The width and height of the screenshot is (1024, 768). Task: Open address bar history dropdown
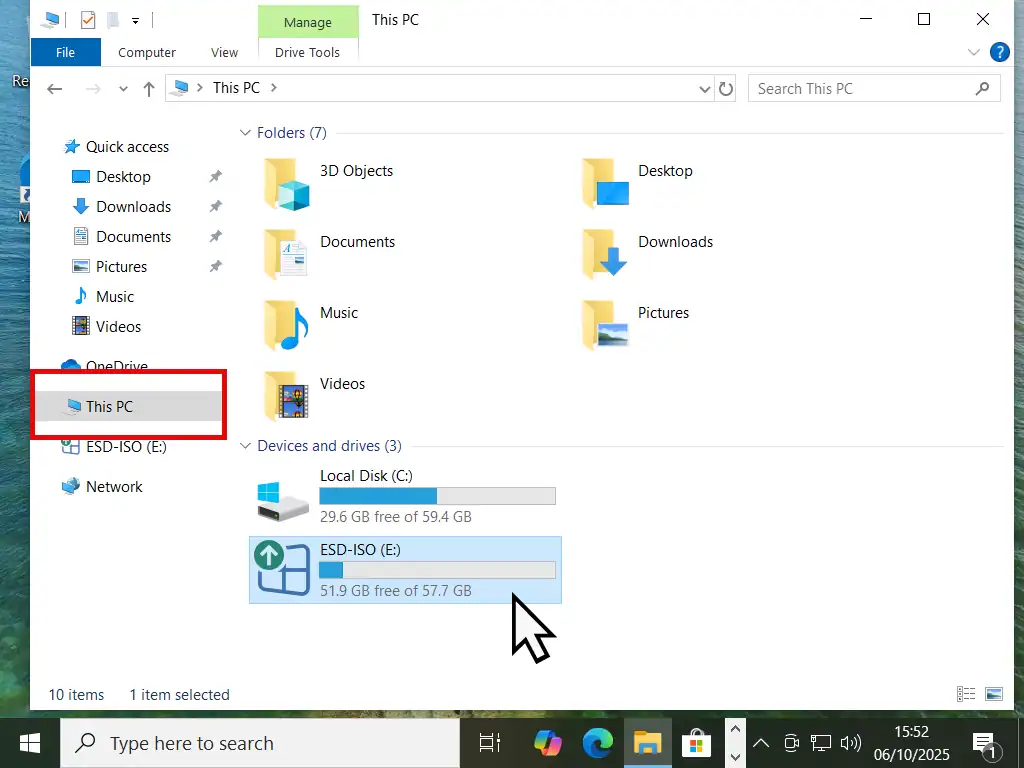click(x=705, y=88)
